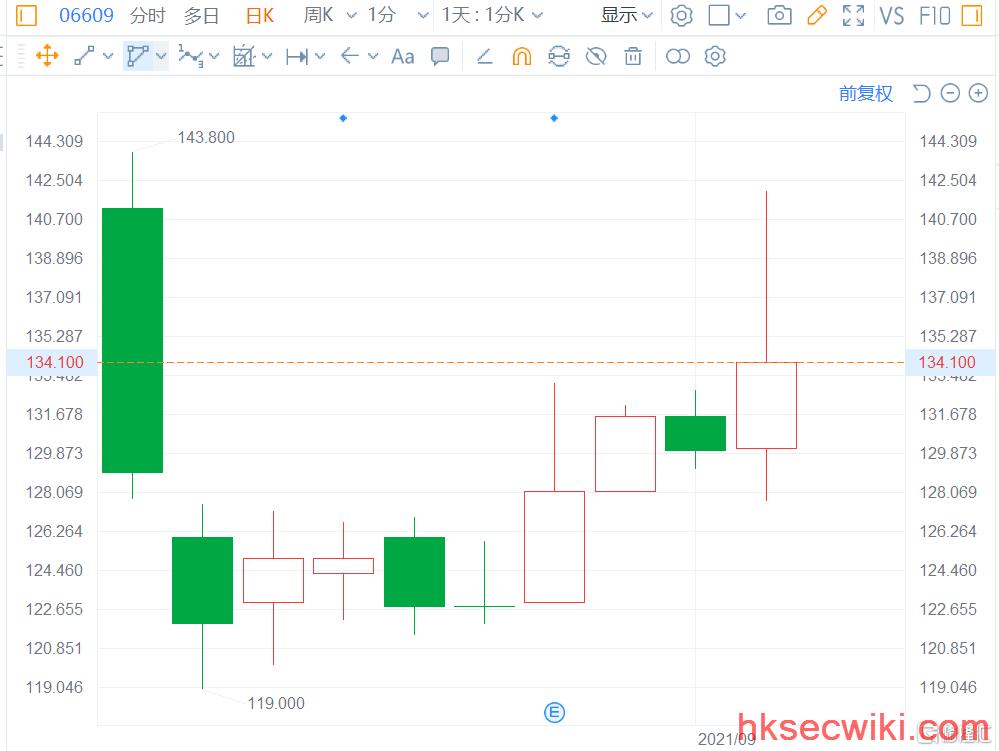
Task: Select the 日K daily candlestick tab
Action: (x=260, y=15)
